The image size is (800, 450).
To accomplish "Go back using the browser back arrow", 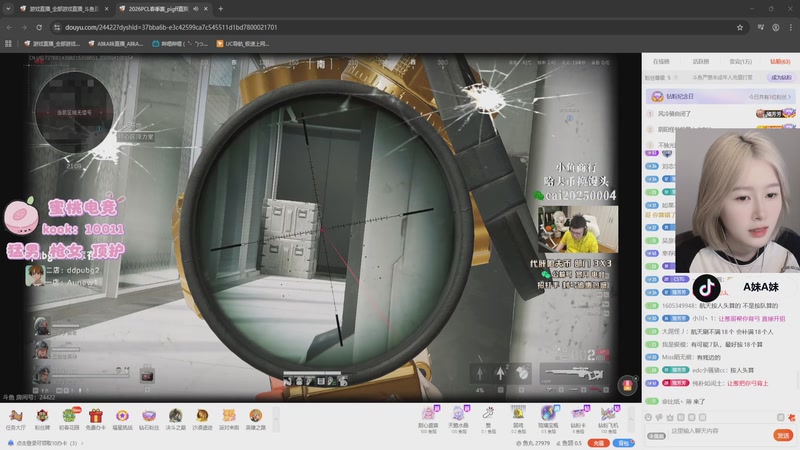I will tap(9, 28).
